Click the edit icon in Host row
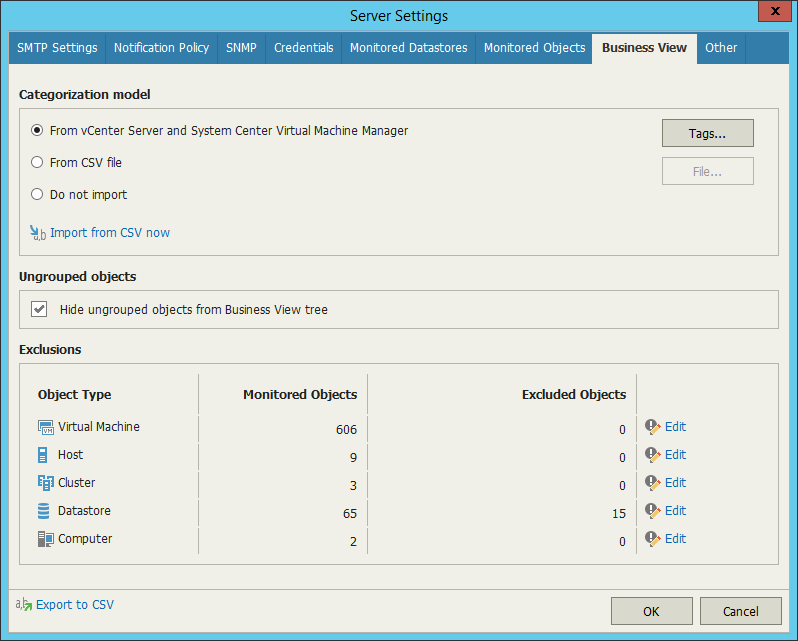Image resolution: width=798 pixels, height=641 pixels. click(652, 455)
